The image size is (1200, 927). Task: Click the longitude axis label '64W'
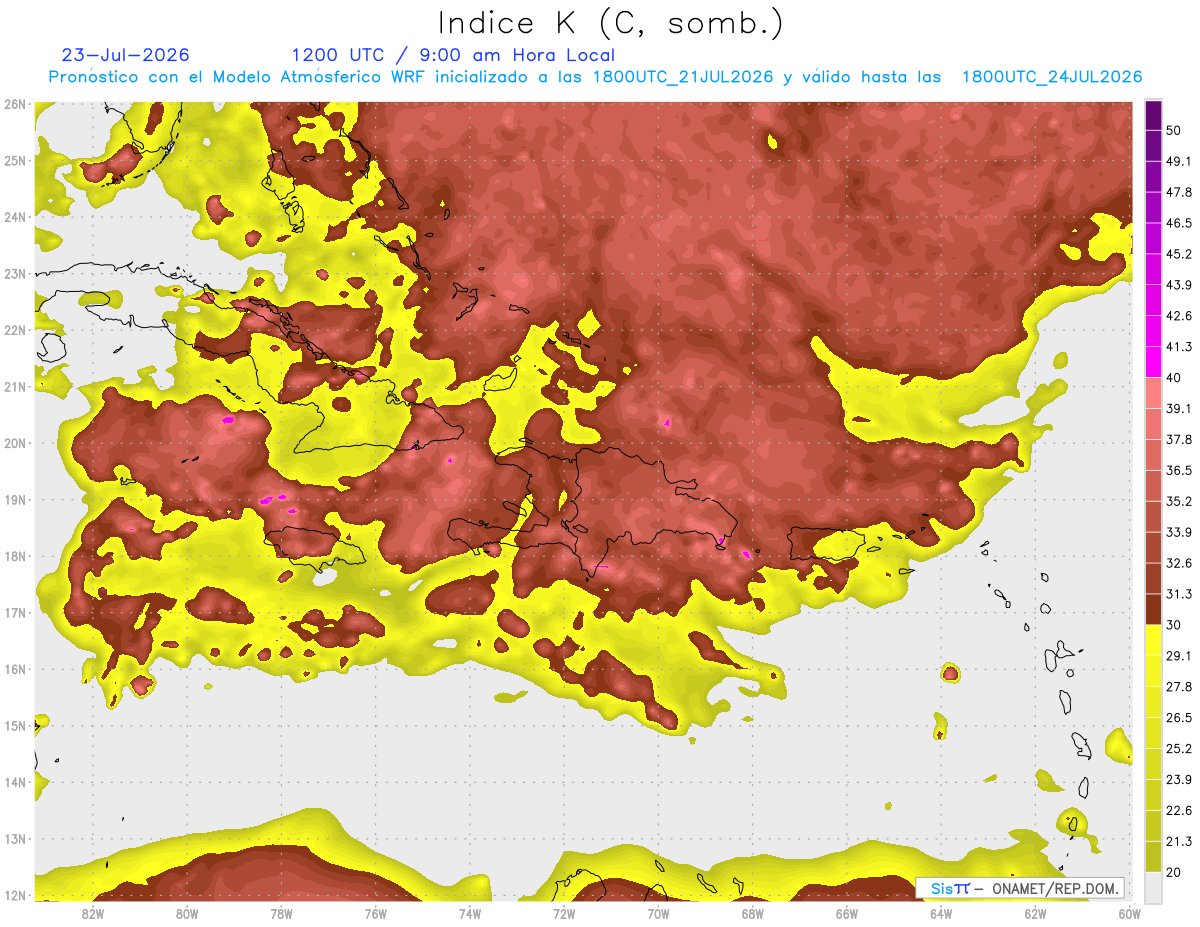[x=941, y=913]
